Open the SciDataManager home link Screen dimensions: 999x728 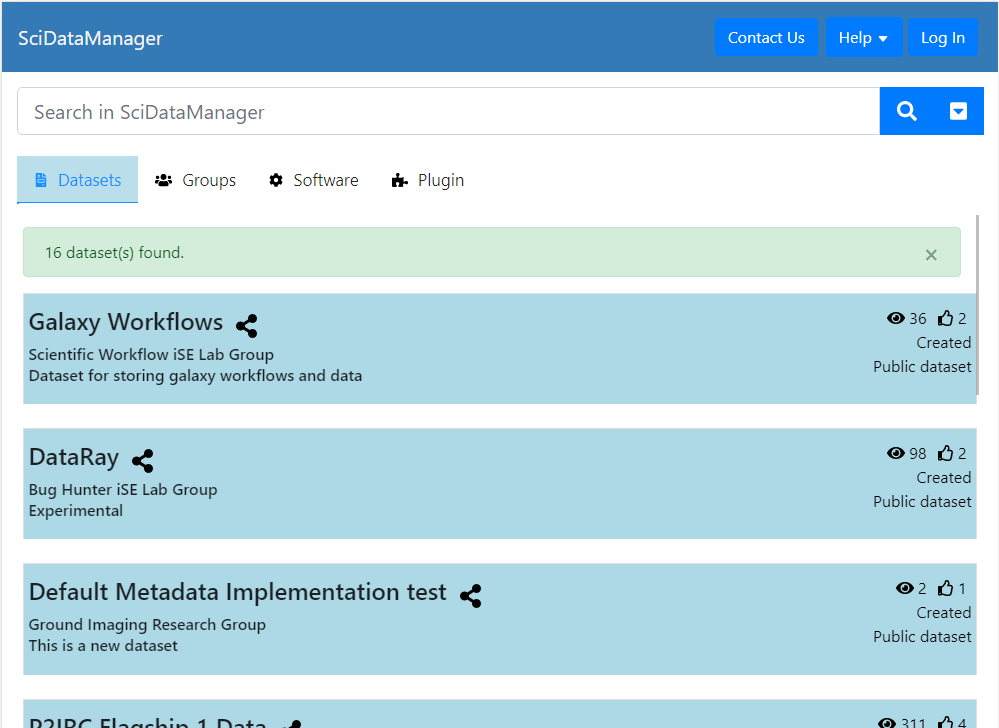click(x=90, y=38)
